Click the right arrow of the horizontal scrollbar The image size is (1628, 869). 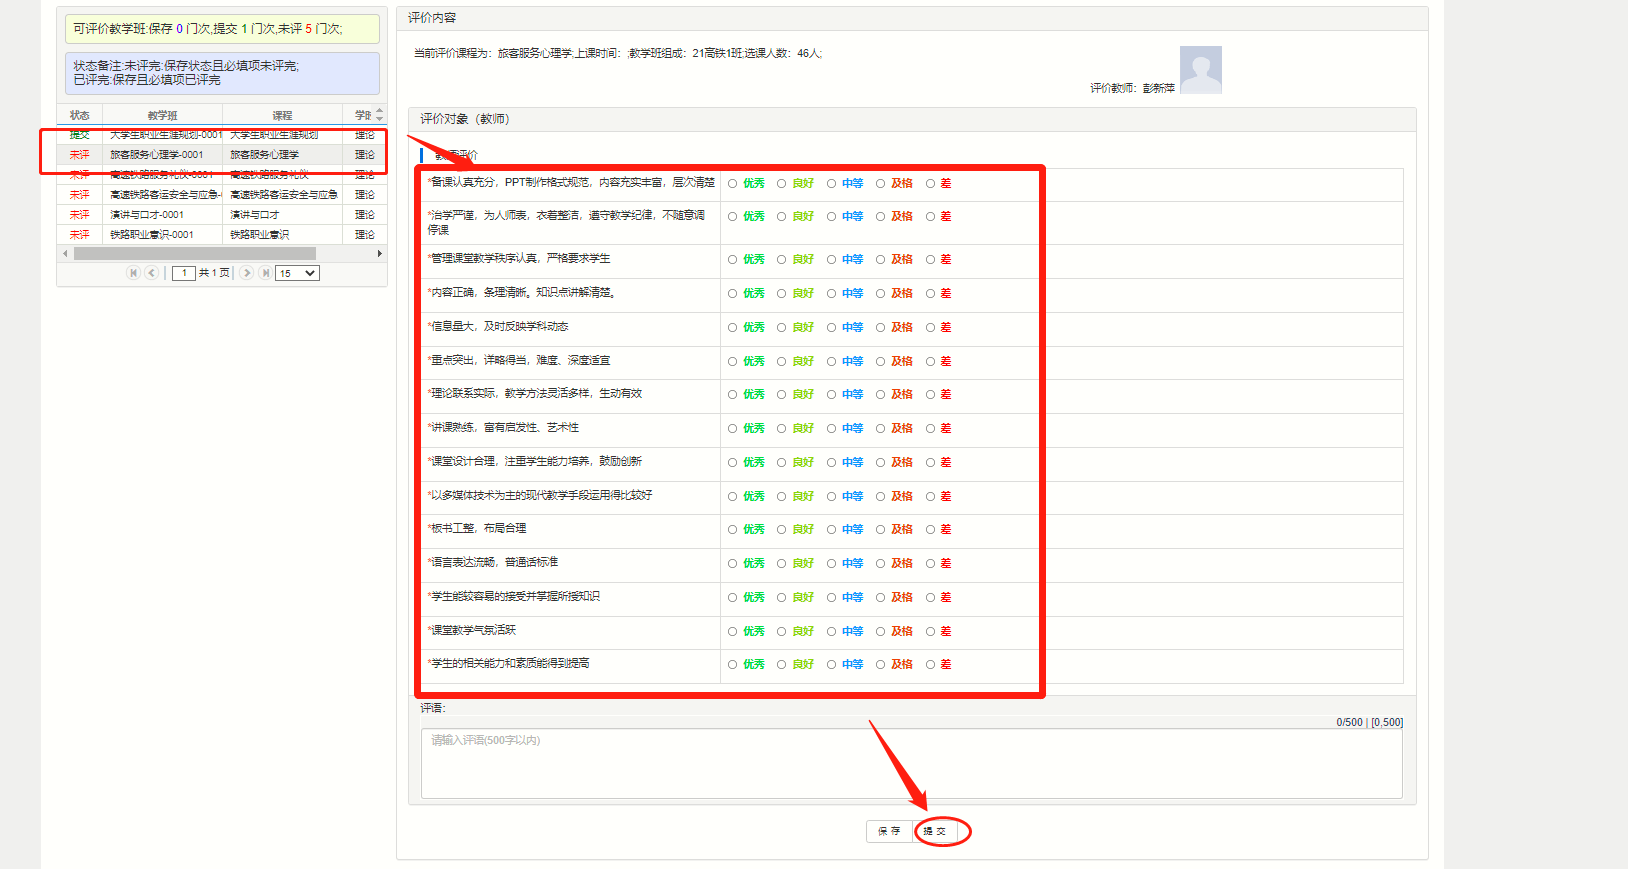click(x=379, y=254)
